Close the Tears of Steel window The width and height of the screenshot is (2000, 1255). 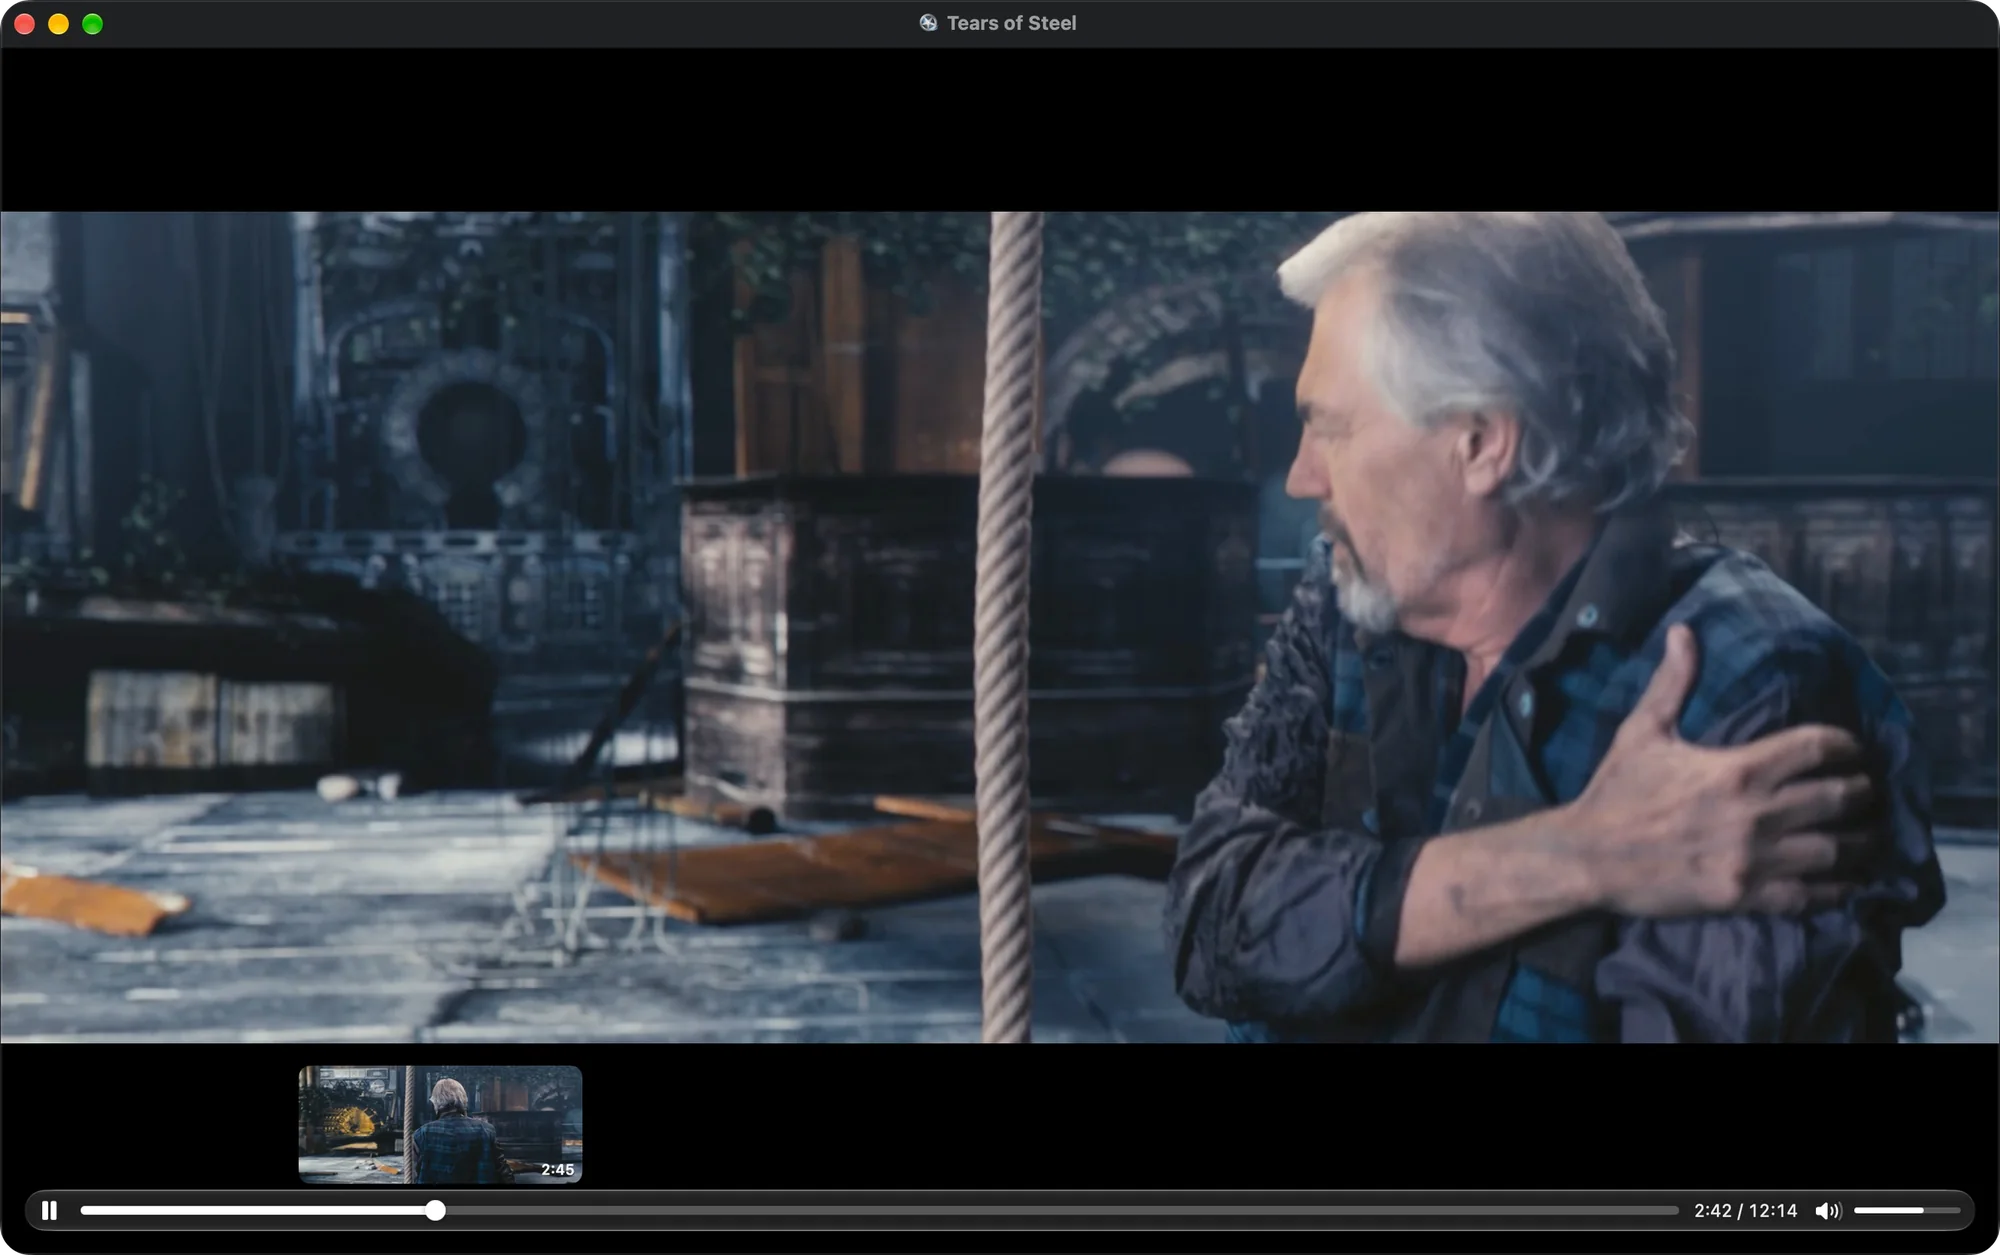coord(25,24)
